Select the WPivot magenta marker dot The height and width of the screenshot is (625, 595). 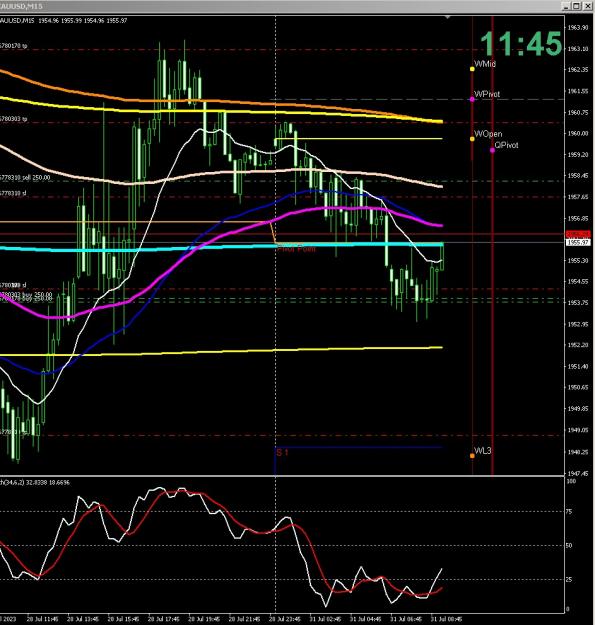472,99
